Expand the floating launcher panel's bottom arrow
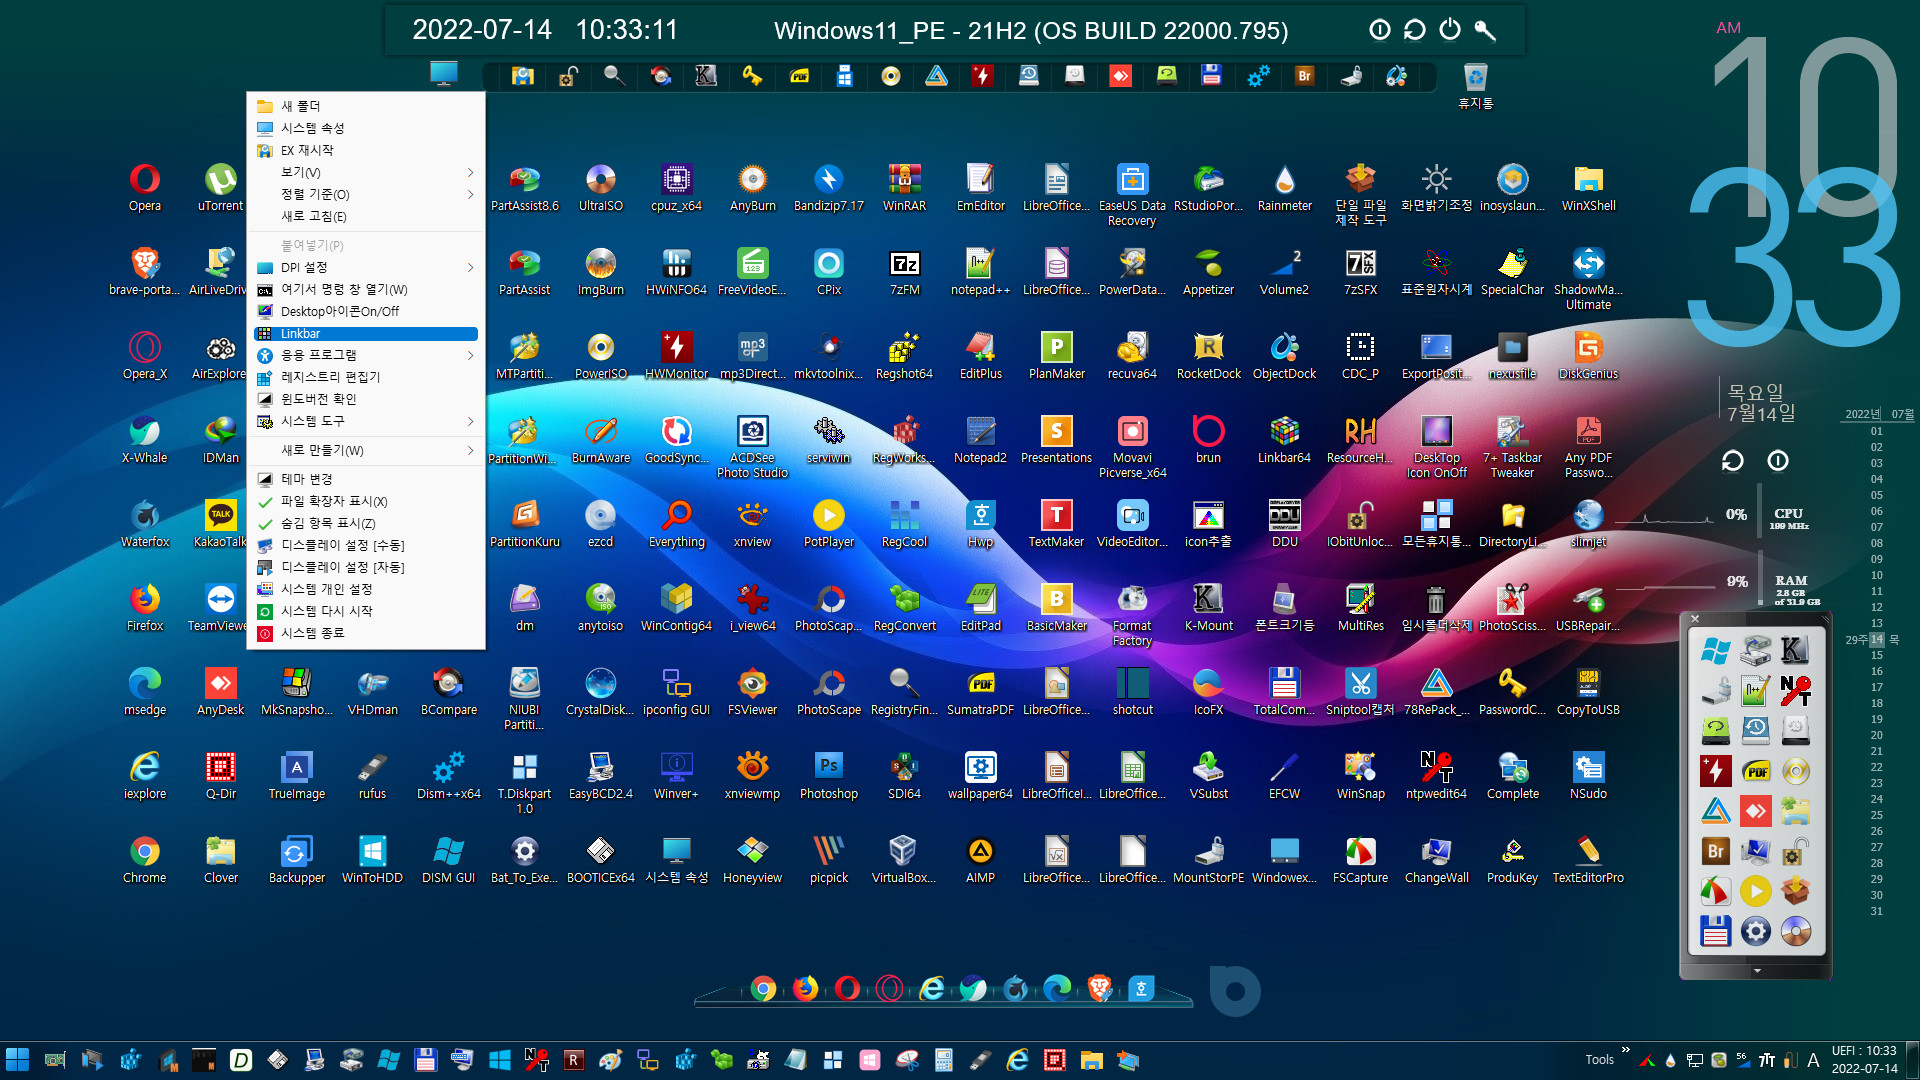The image size is (1920, 1080). coord(1757,970)
